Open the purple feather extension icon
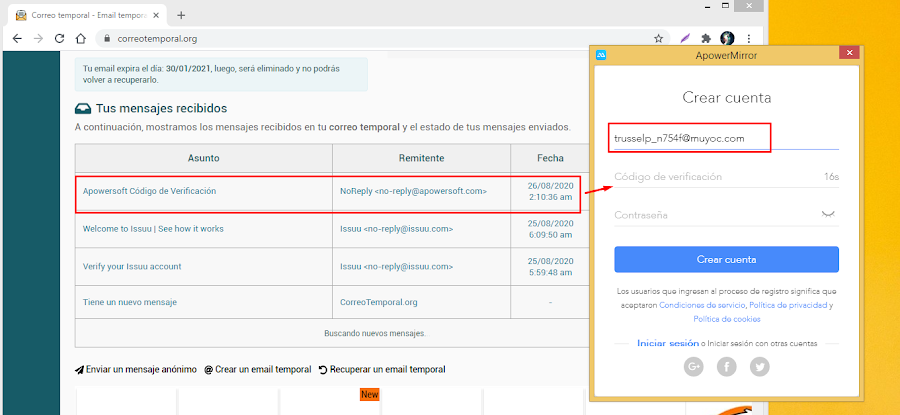The image size is (900, 415). (685, 38)
